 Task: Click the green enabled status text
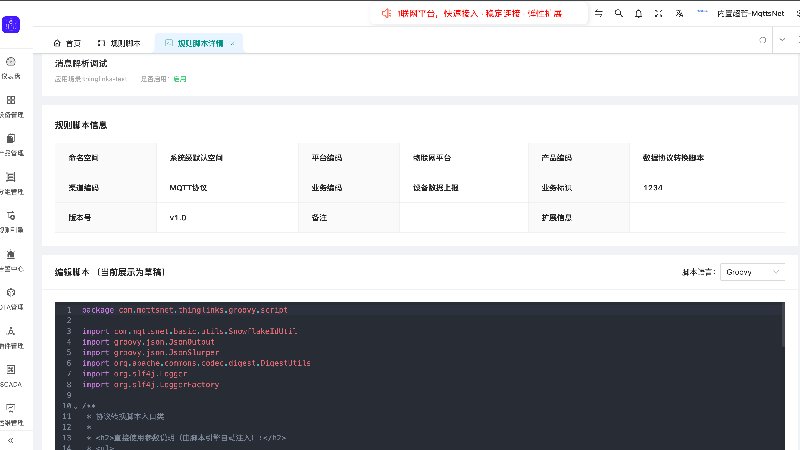tap(180, 79)
